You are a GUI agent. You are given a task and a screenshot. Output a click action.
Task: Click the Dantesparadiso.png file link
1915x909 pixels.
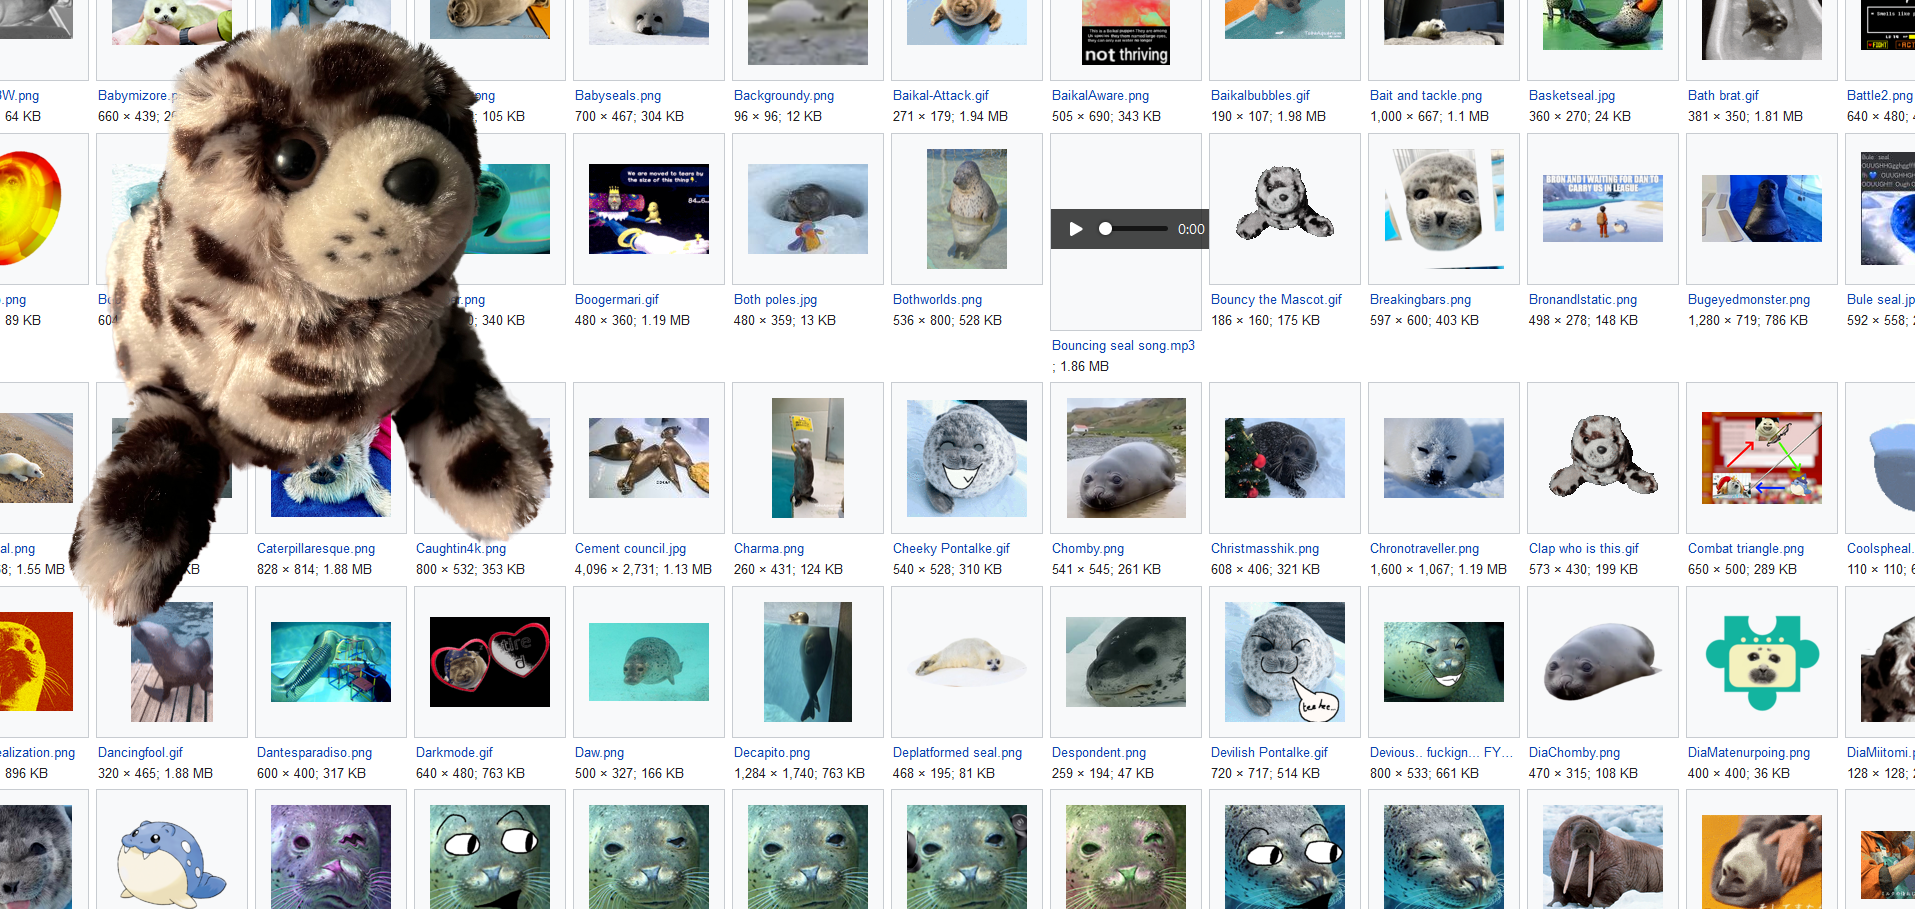tap(314, 753)
